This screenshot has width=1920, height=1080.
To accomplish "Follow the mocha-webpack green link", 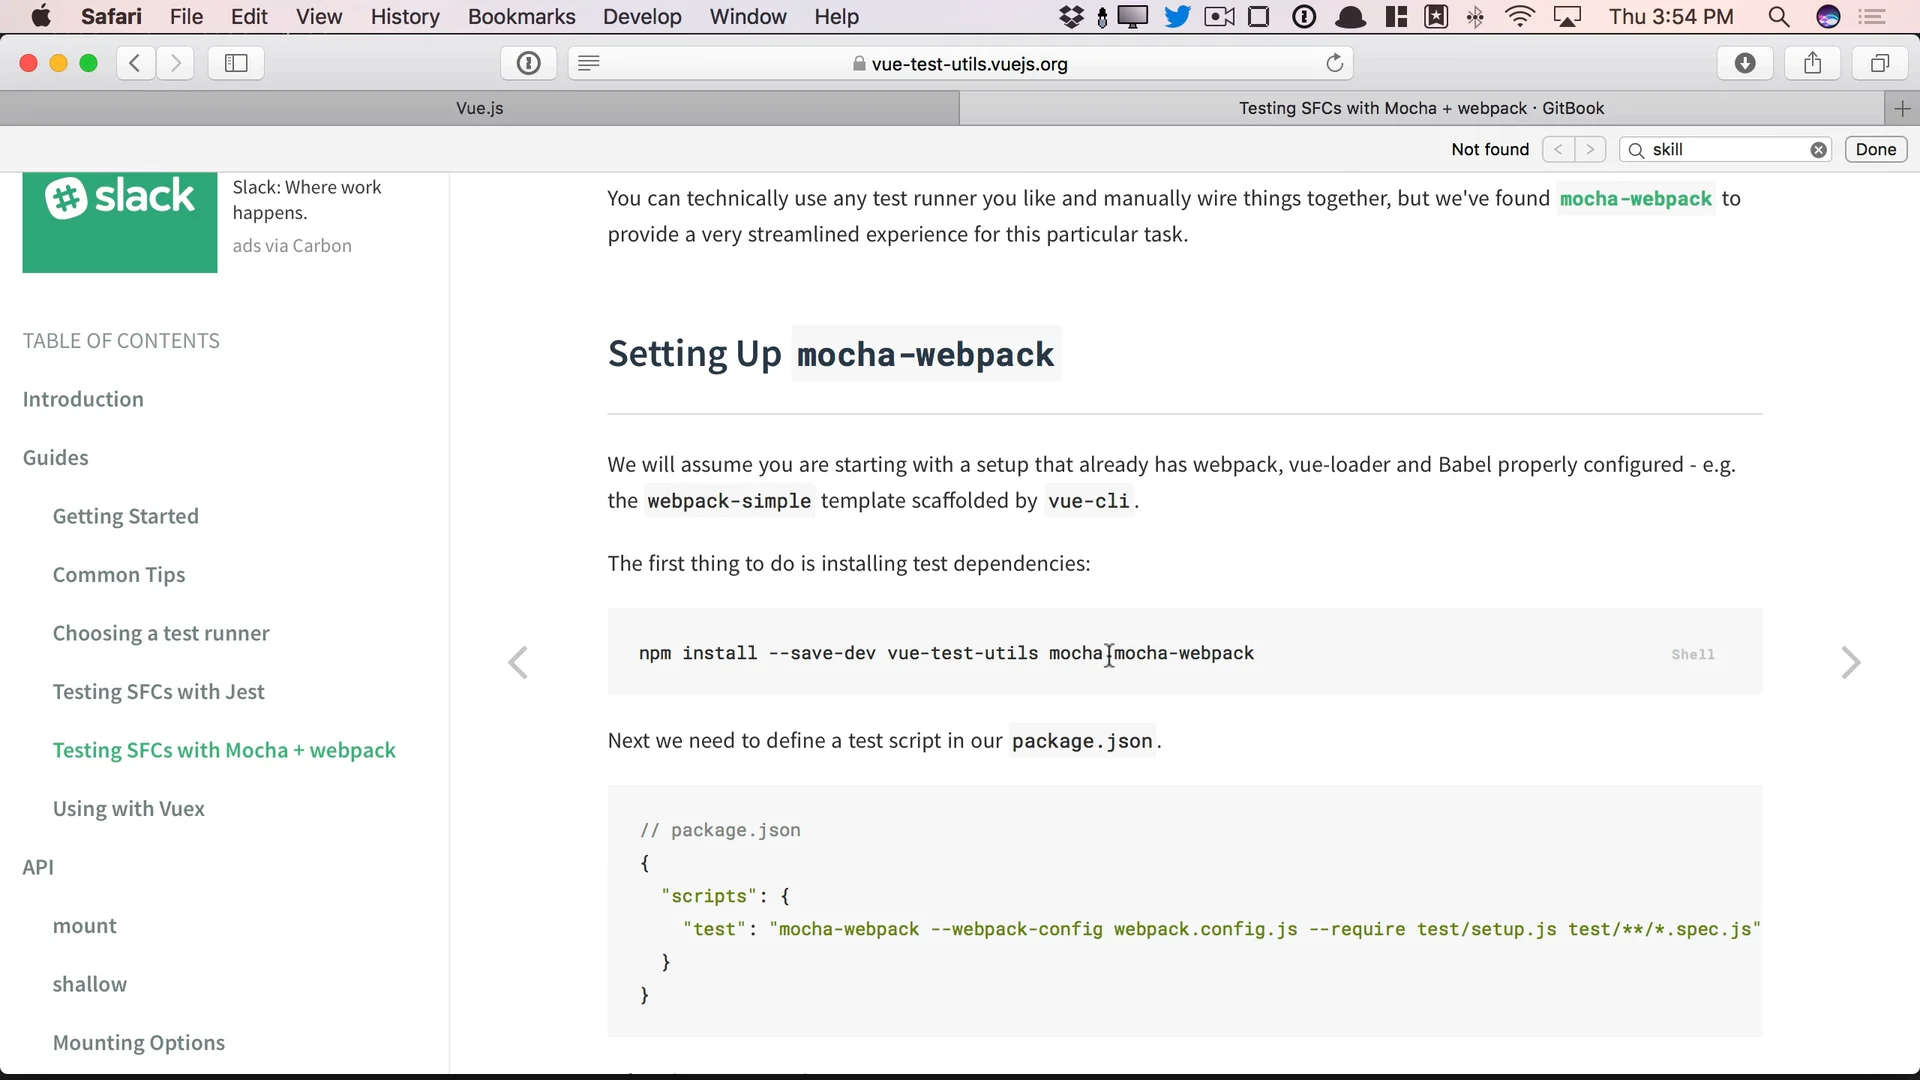I will click(1635, 199).
